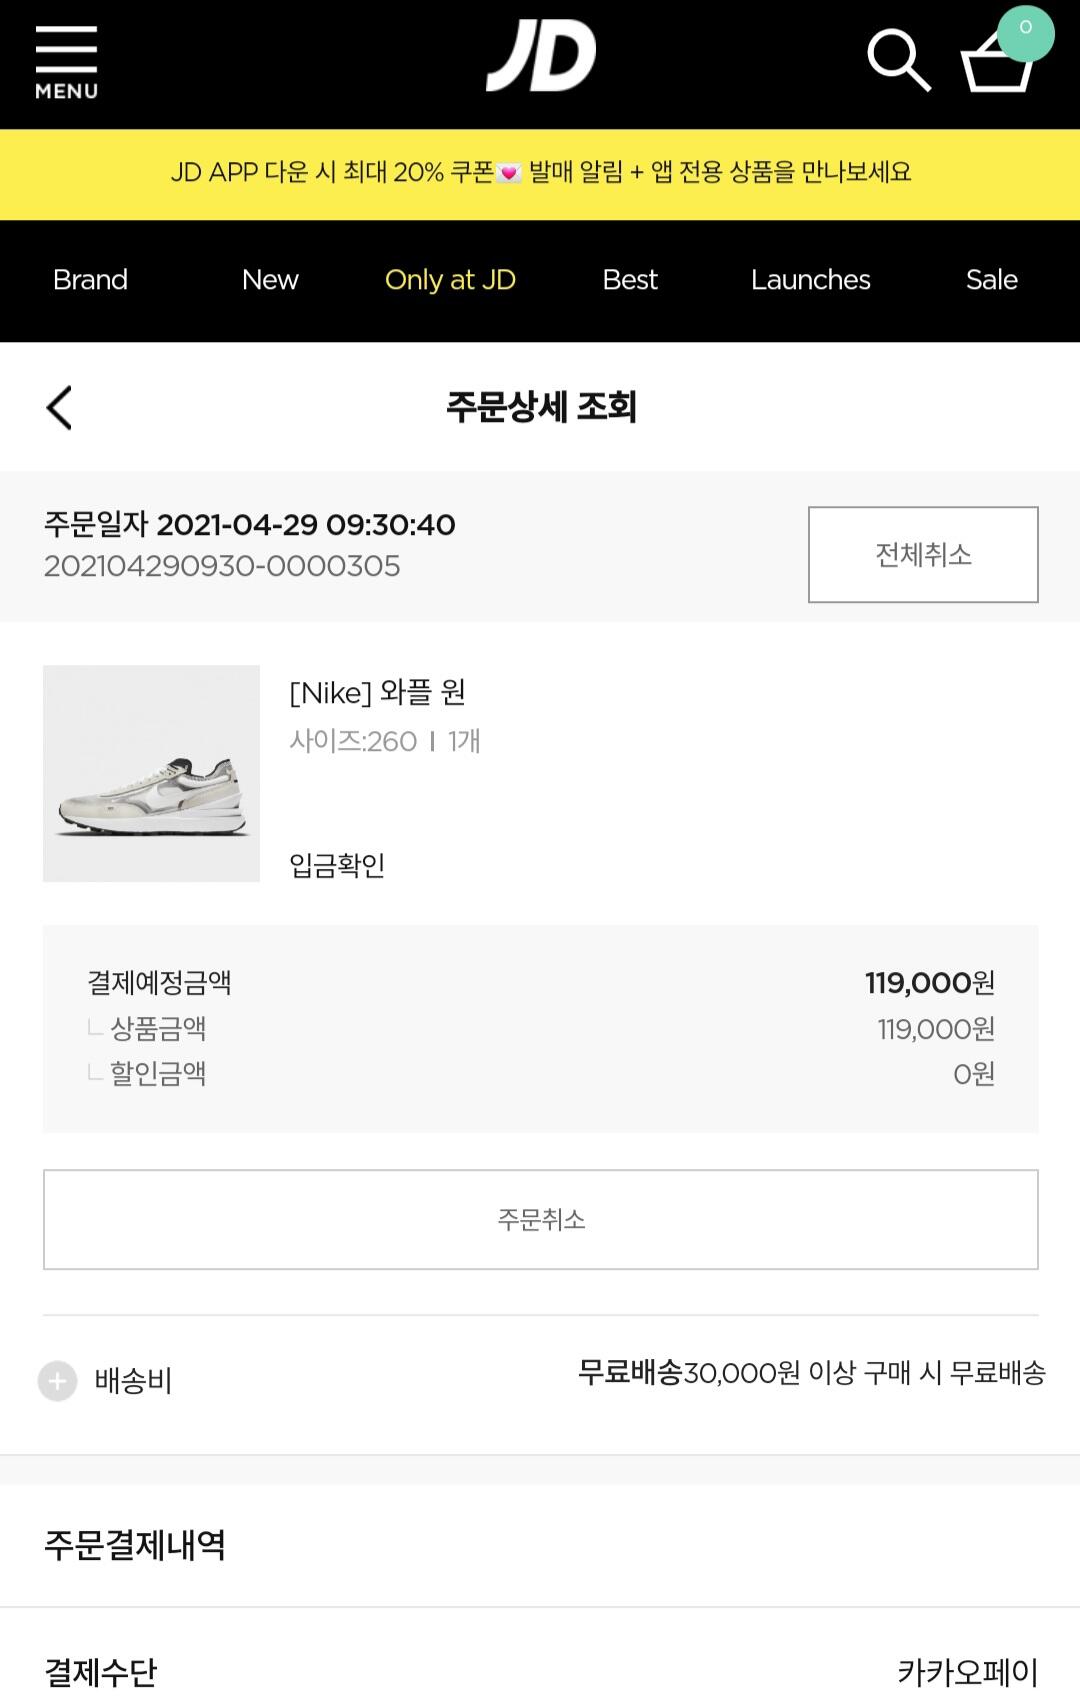Switch to the New tab

click(x=270, y=280)
